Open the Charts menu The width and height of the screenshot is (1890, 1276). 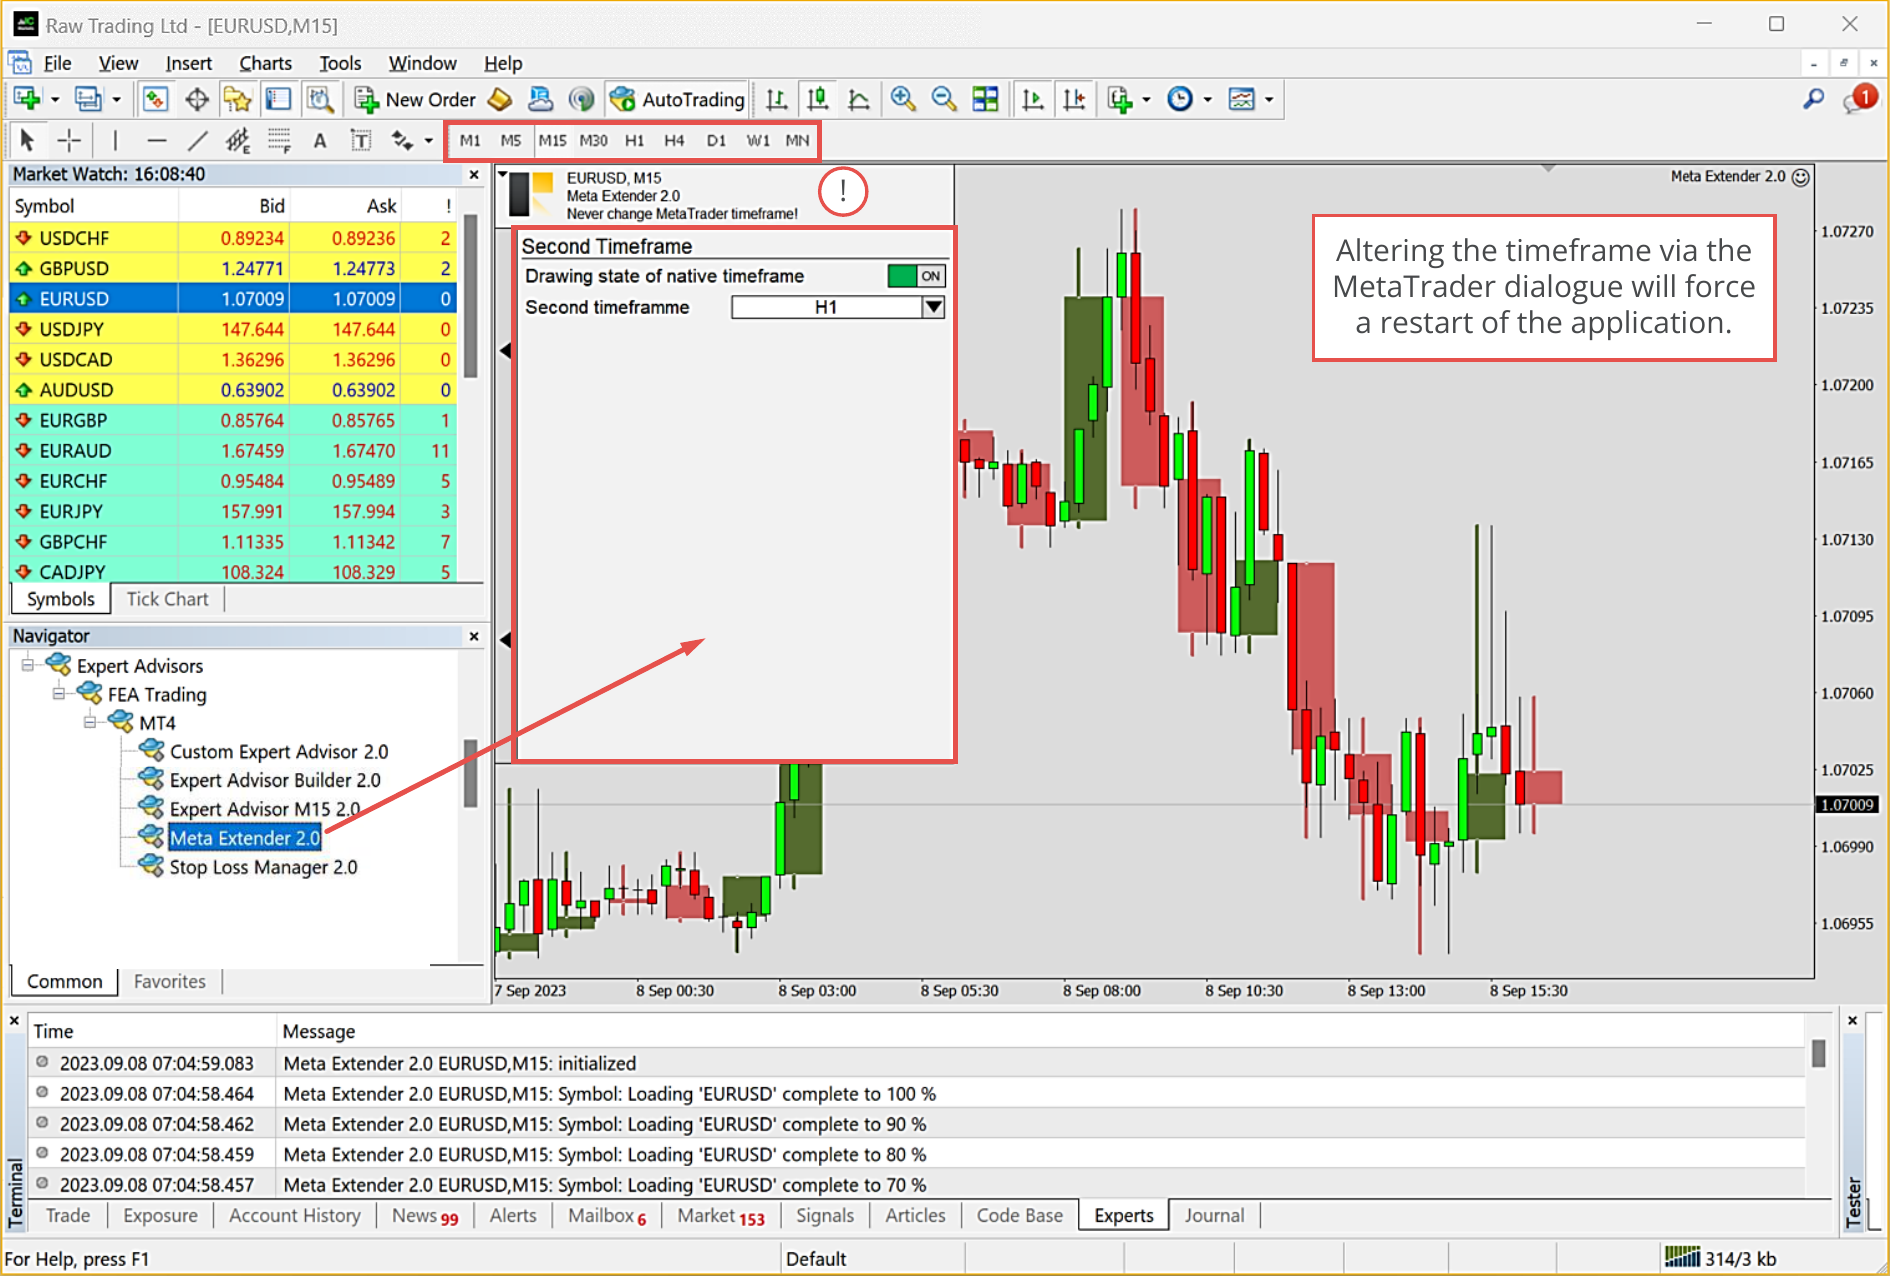click(265, 63)
